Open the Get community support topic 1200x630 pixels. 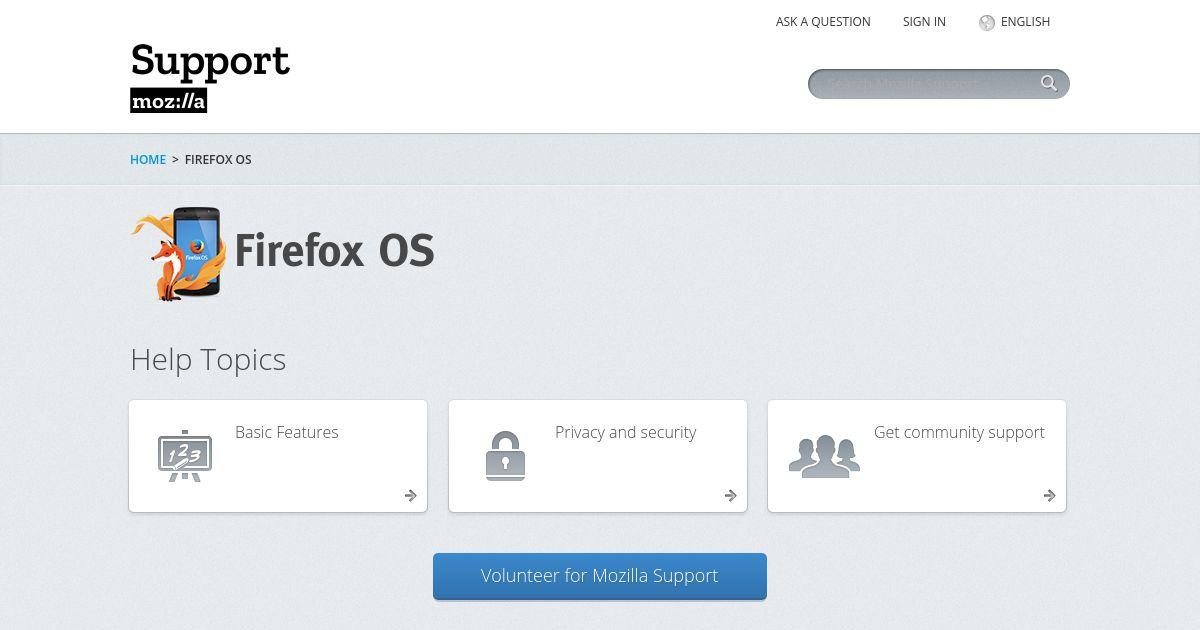click(x=917, y=456)
